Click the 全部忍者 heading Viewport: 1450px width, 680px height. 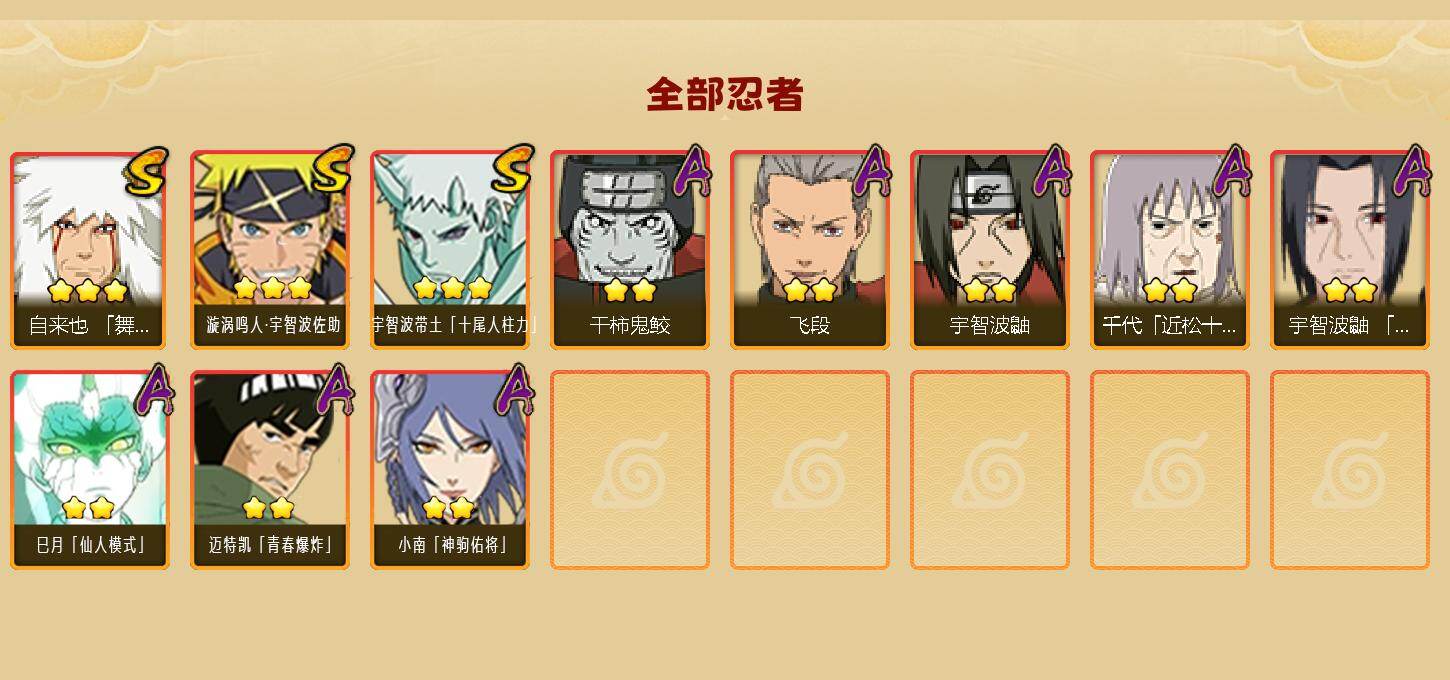tap(725, 95)
